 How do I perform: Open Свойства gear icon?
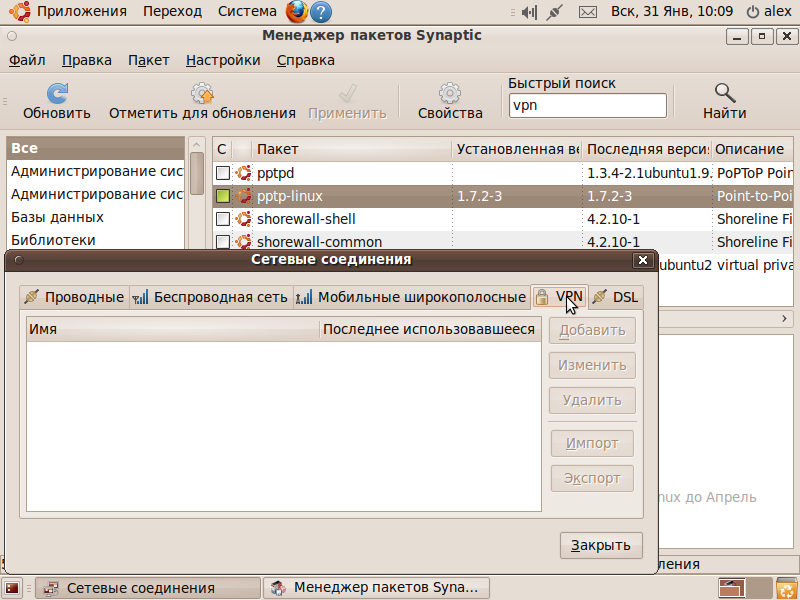450,94
